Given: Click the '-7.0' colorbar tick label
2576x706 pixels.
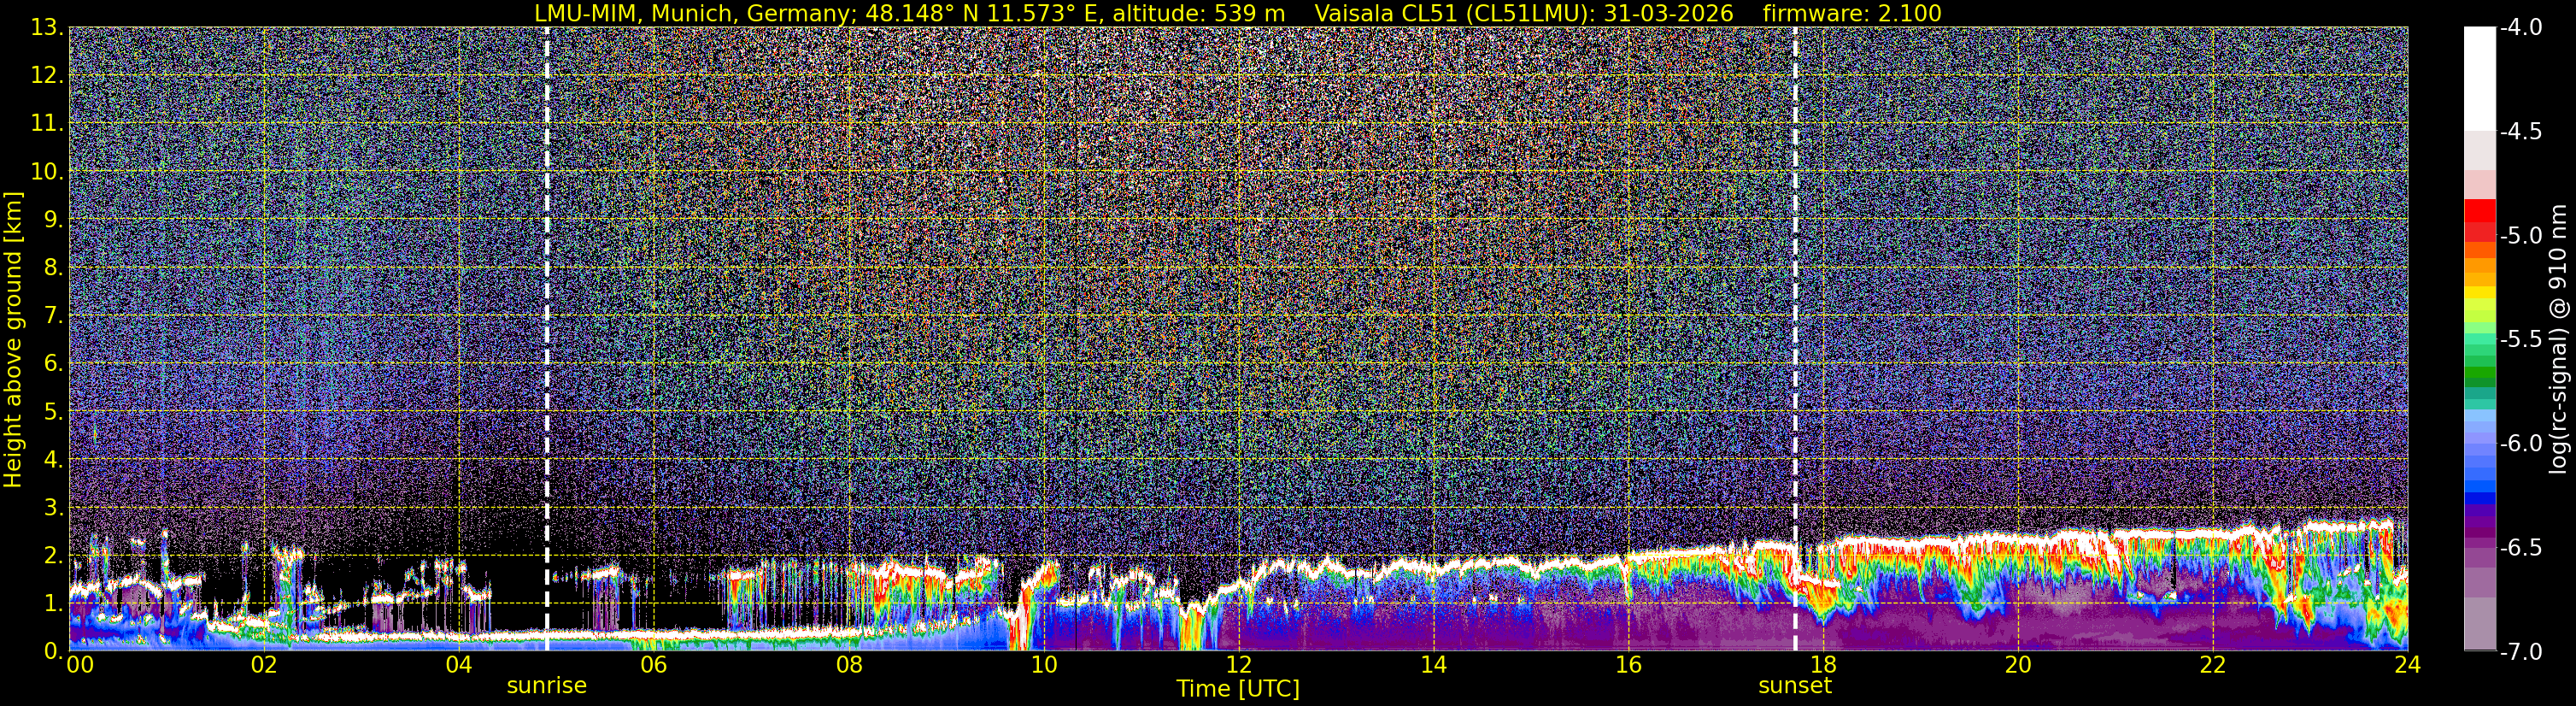Looking at the screenshot, I should pos(2520,651).
